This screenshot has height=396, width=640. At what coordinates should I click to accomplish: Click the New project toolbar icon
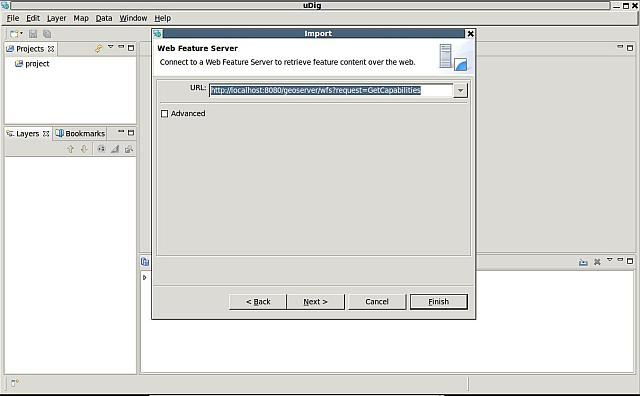tap(15, 34)
